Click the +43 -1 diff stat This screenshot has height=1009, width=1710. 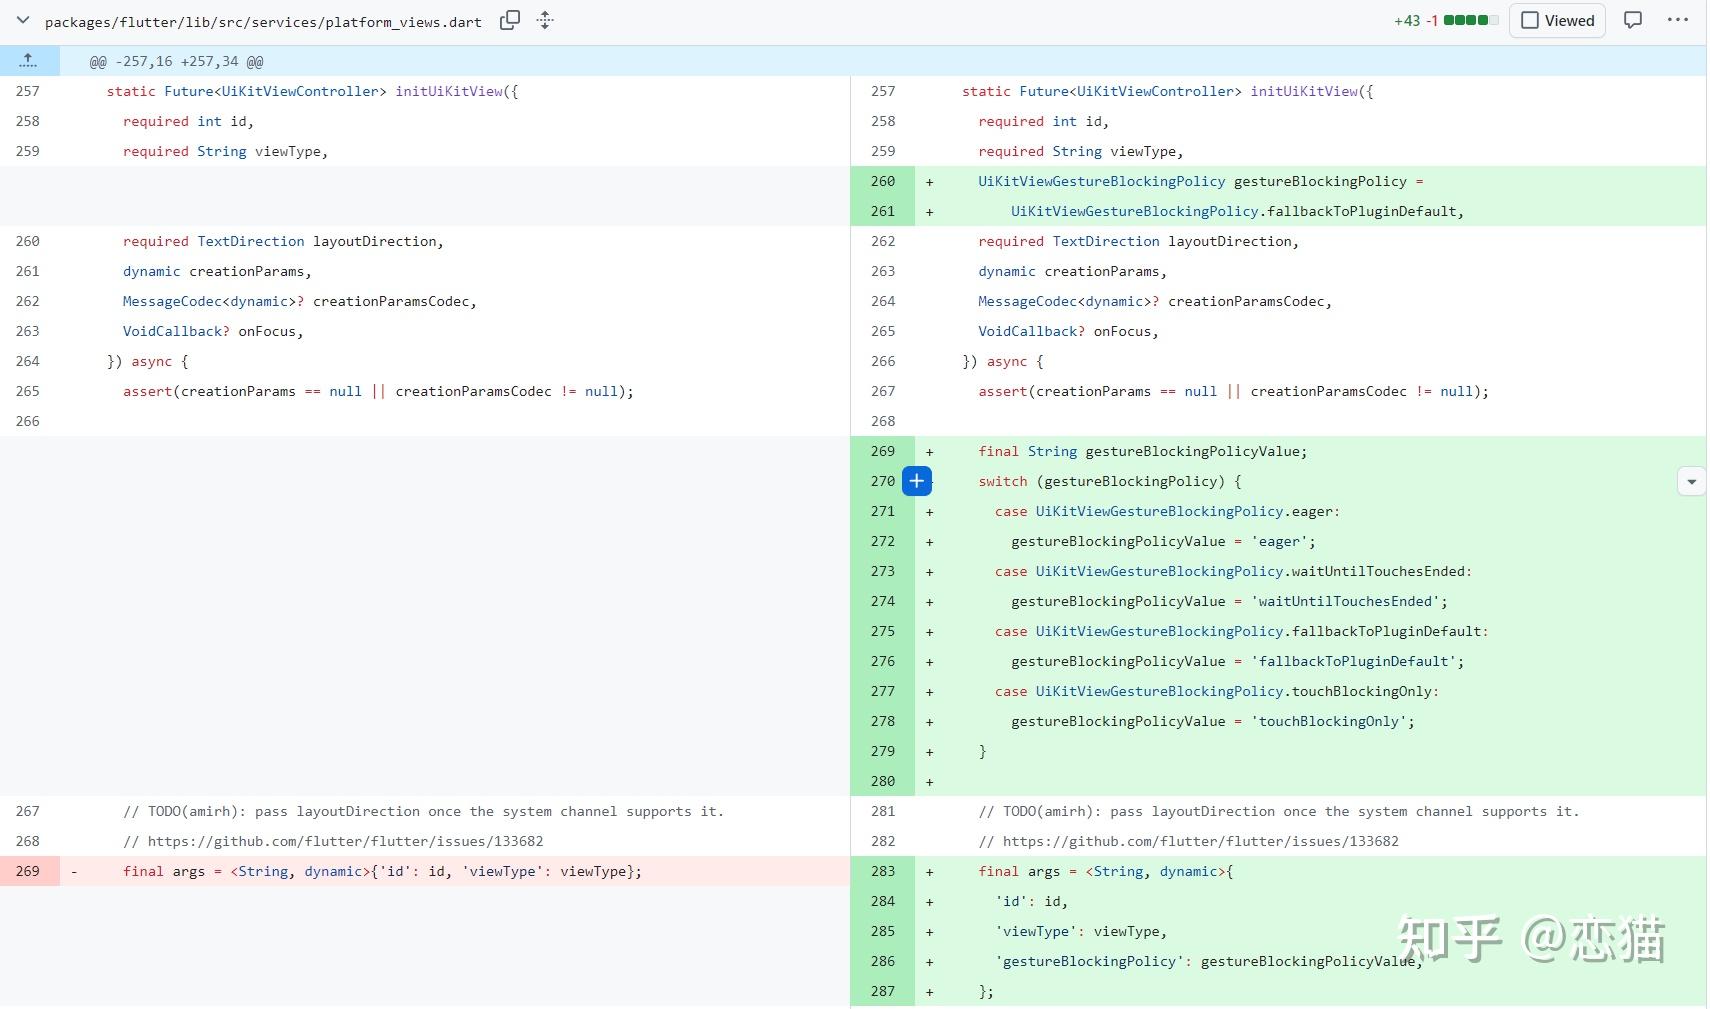click(x=1415, y=20)
